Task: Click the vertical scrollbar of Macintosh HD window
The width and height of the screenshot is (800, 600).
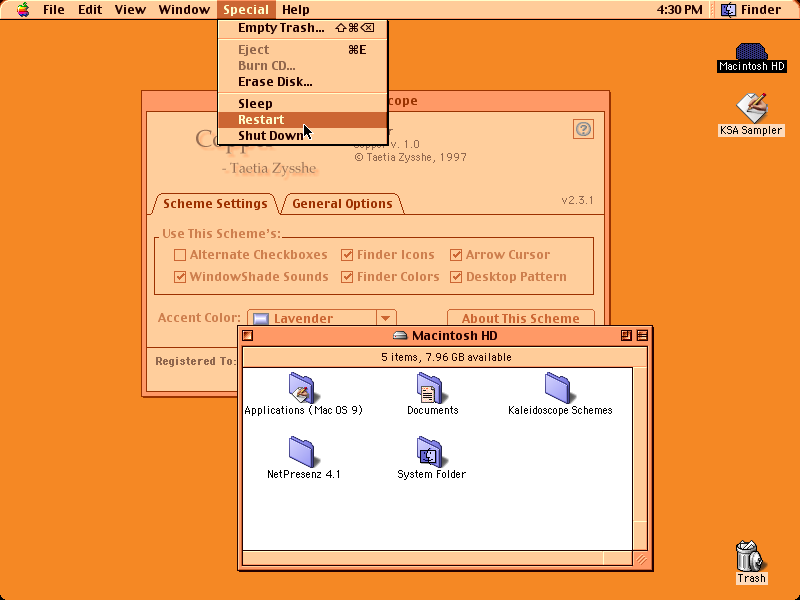Action: coord(640,459)
